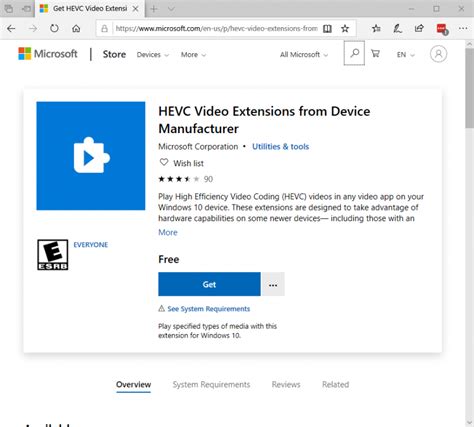The height and width of the screenshot is (427, 474).
Task: Open reading view book icon
Action: click(327, 29)
